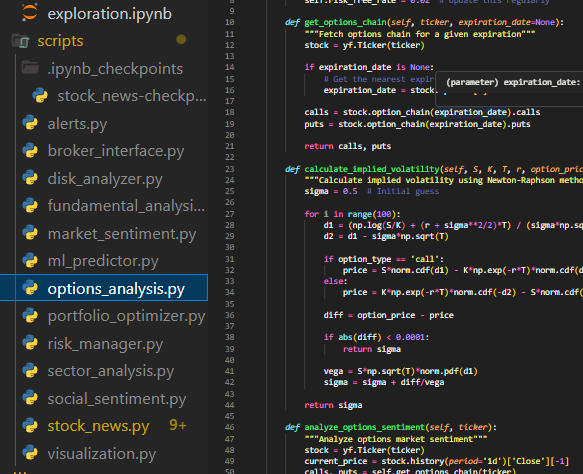Open visualization.py
This screenshot has width=583, height=474.
click(x=102, y=454)
